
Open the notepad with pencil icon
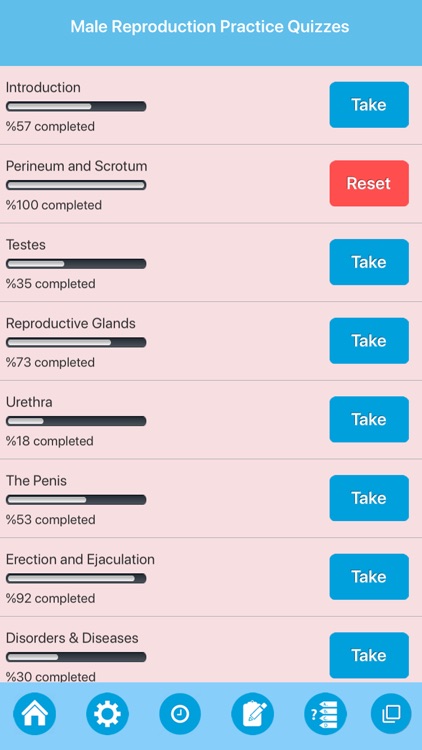point(253,714)
